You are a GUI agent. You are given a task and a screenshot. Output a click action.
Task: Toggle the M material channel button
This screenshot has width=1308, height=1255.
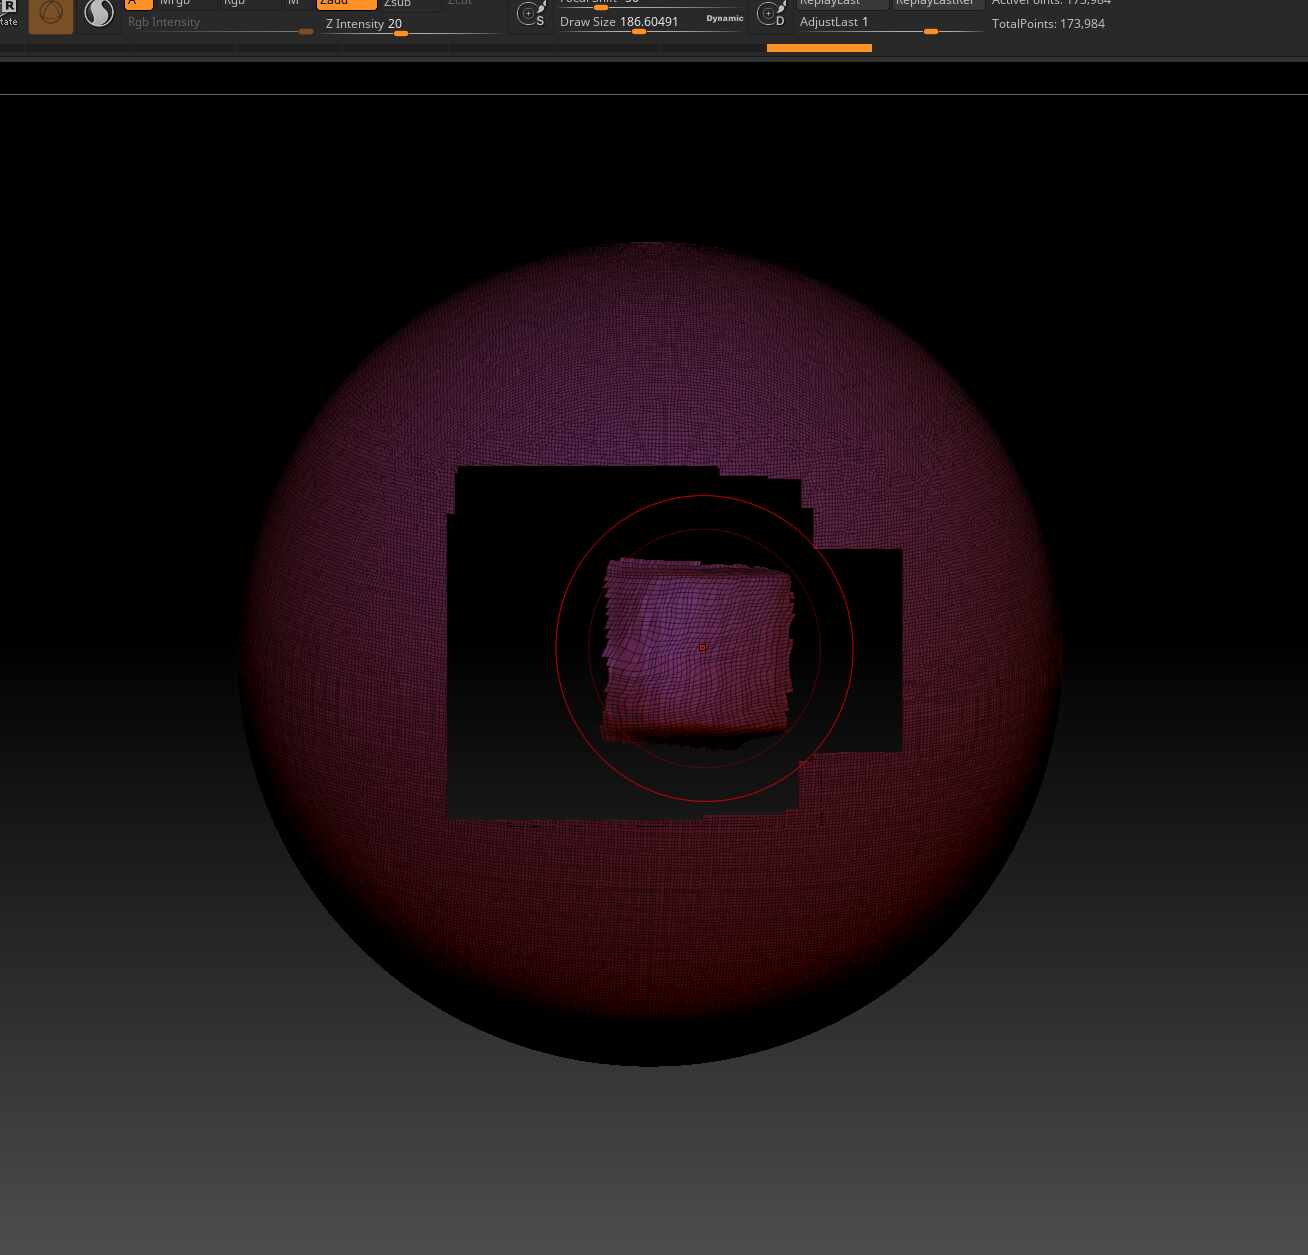tap(294, 4)
